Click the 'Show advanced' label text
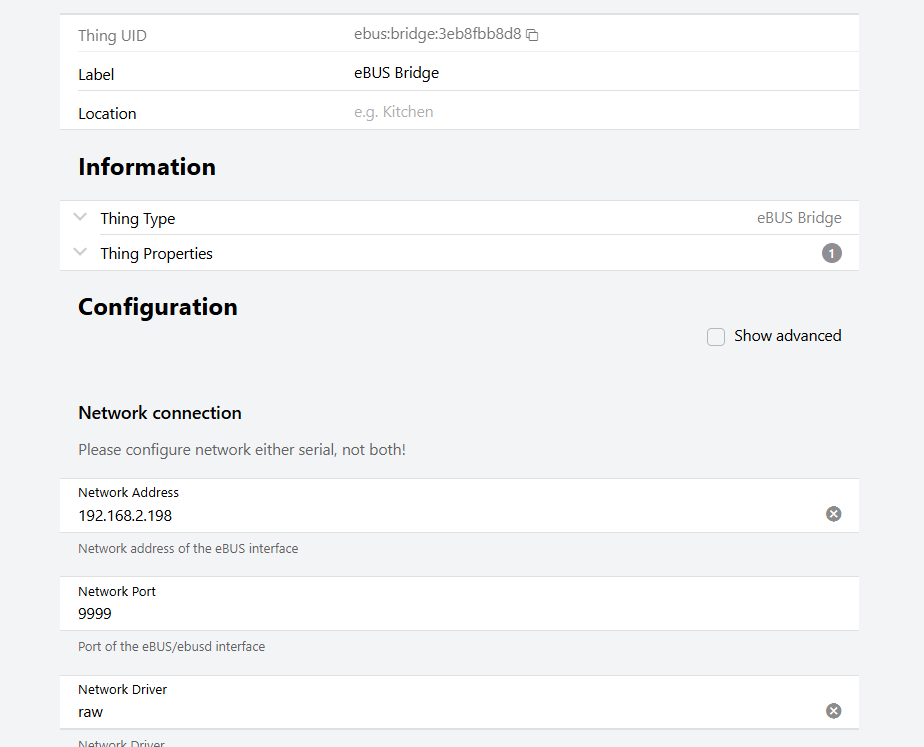This screenshot has width=924, height=747. click(x=787, y=336)
